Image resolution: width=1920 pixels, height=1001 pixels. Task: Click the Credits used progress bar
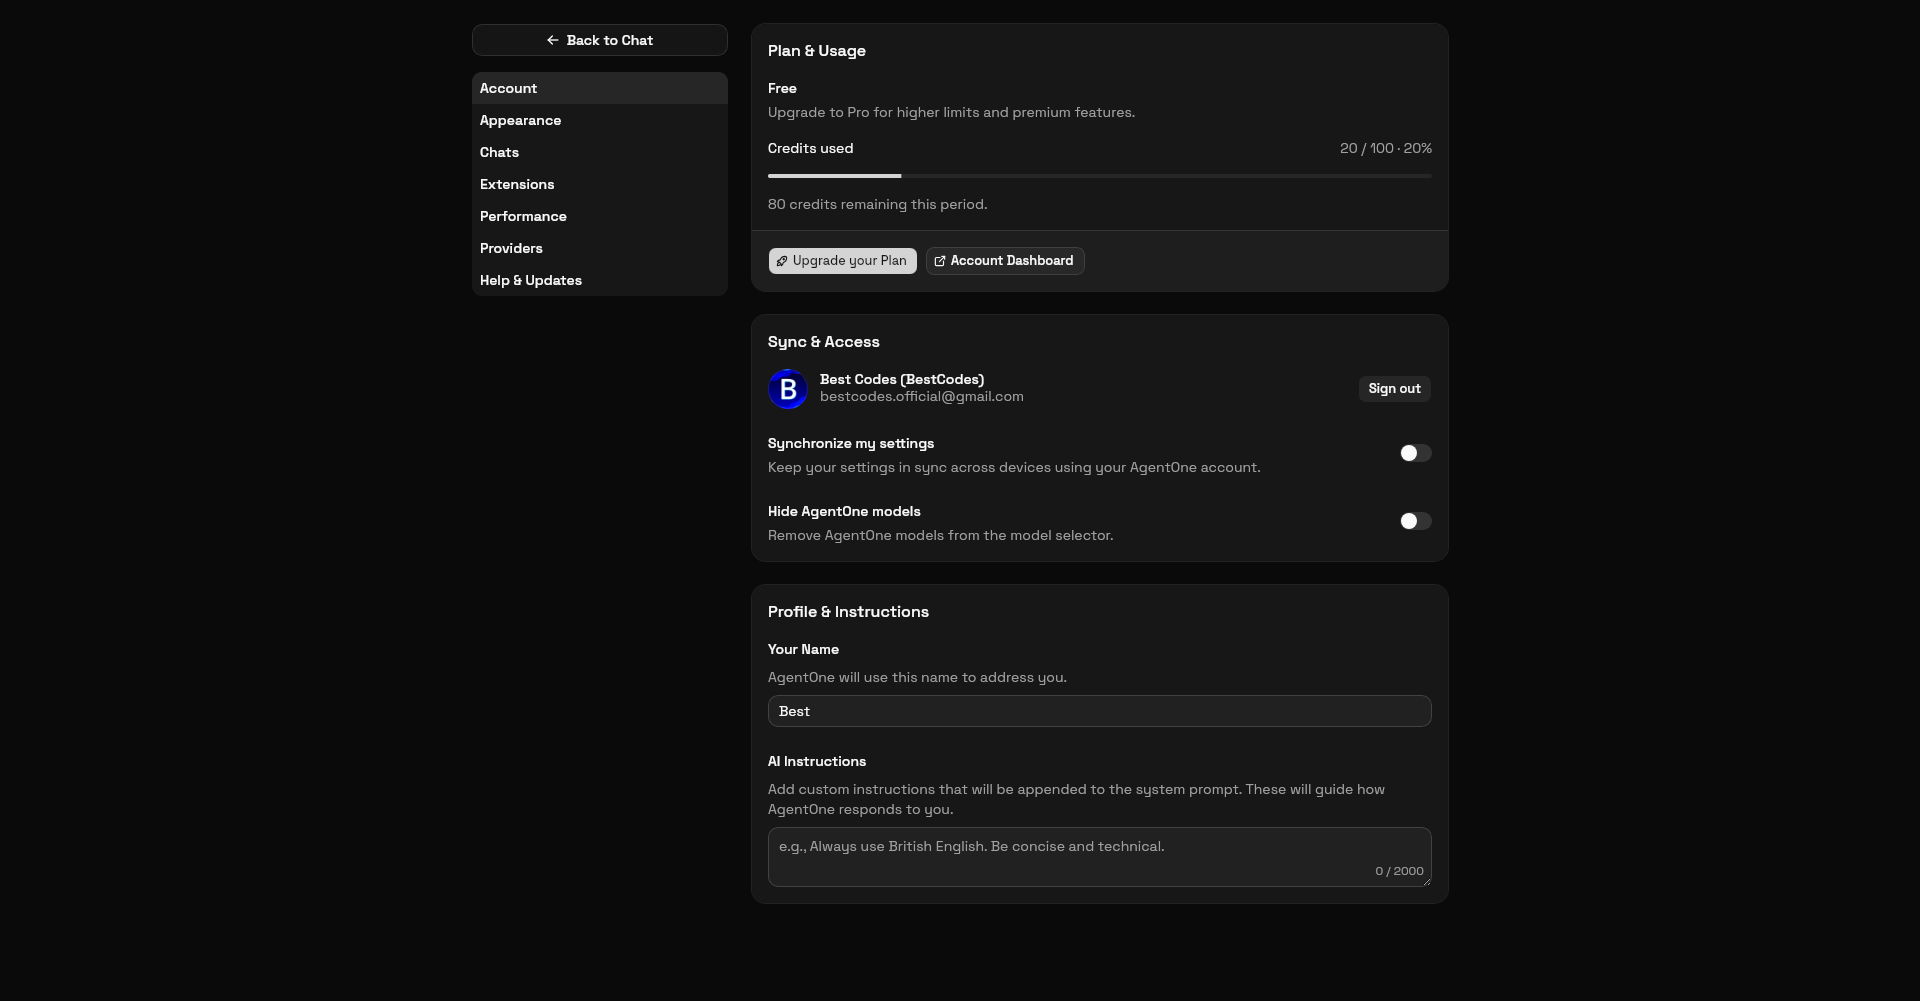(1099, 176)
